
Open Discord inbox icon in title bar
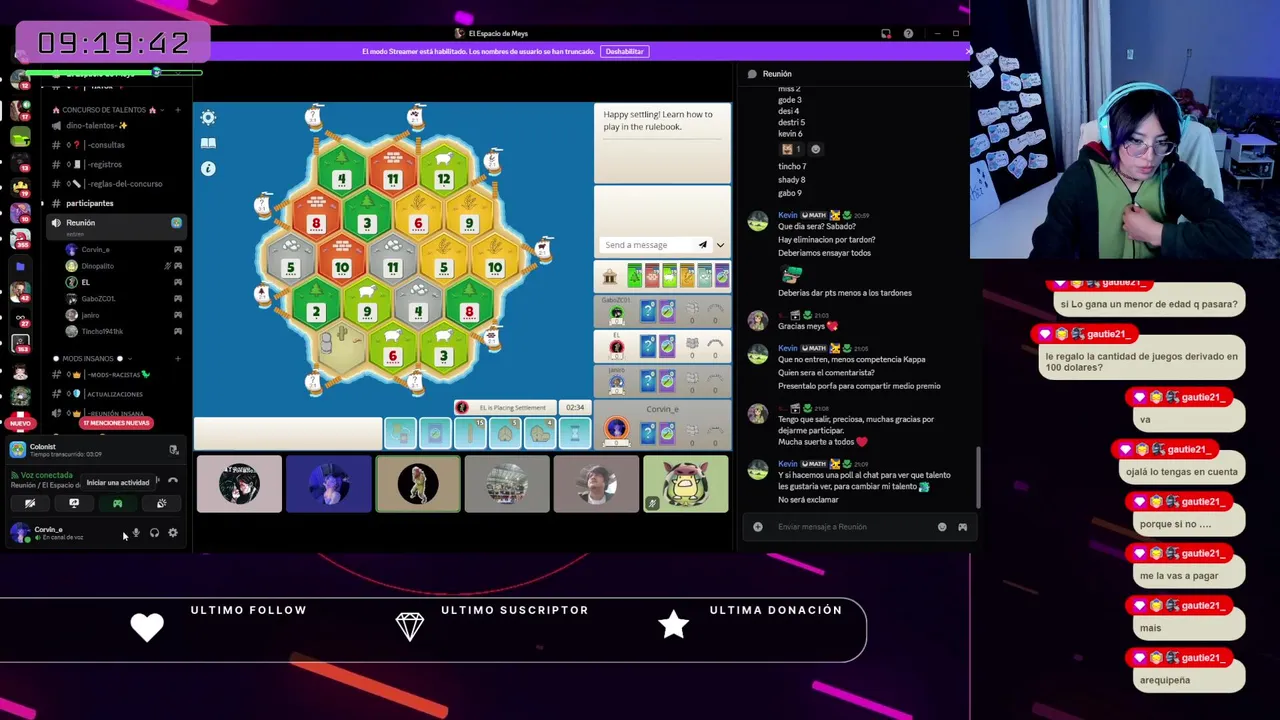885,34
